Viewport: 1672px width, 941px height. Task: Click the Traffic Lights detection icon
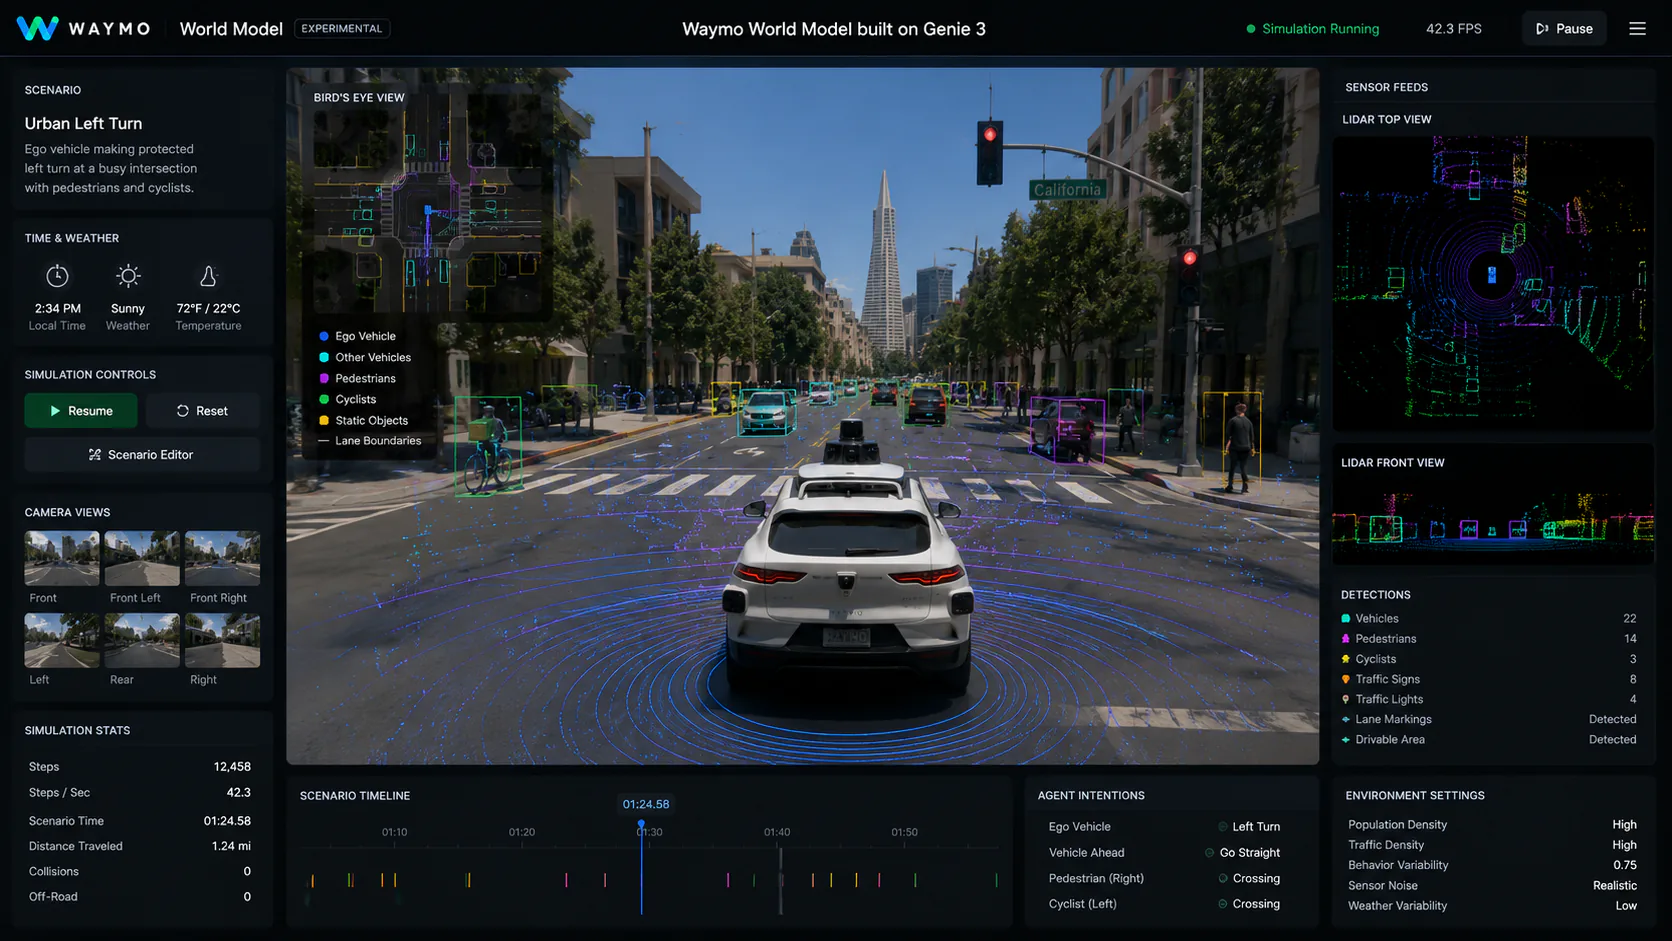1345,699
